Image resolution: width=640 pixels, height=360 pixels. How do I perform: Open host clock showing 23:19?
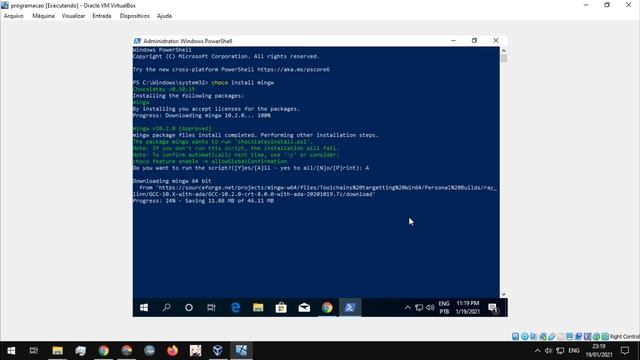coord(599,351)
